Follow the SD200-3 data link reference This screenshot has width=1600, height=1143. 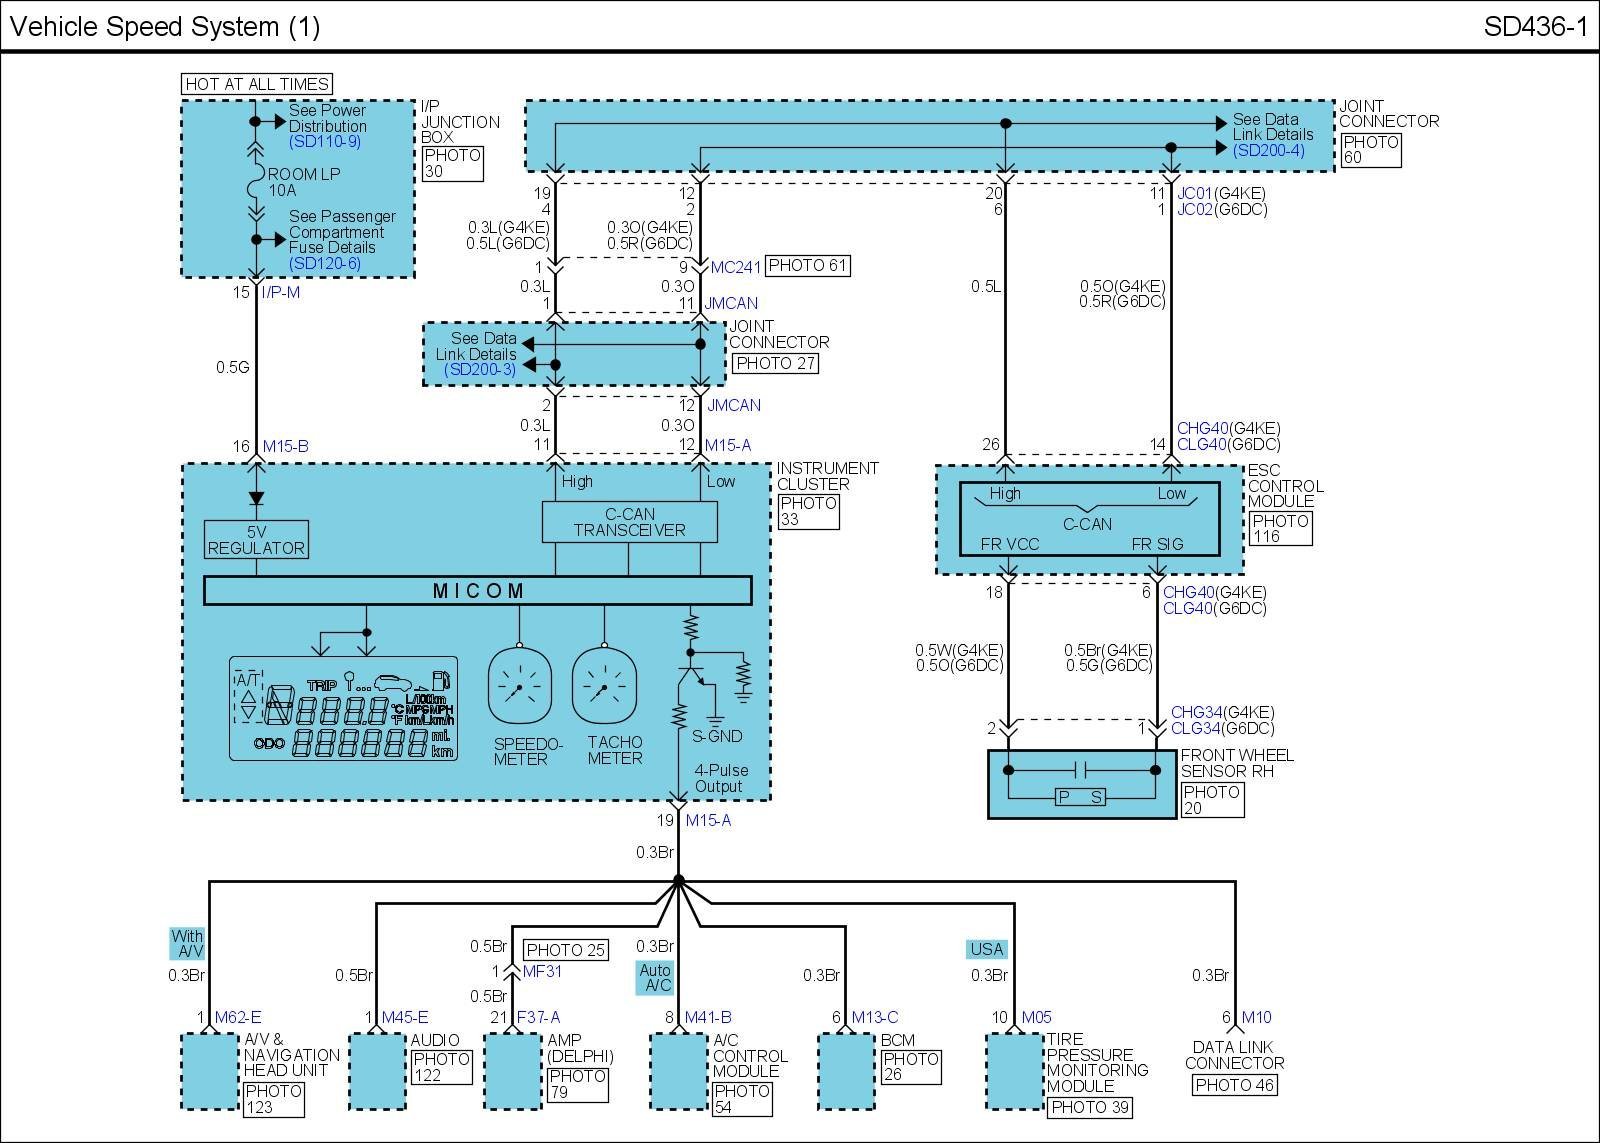481,370
